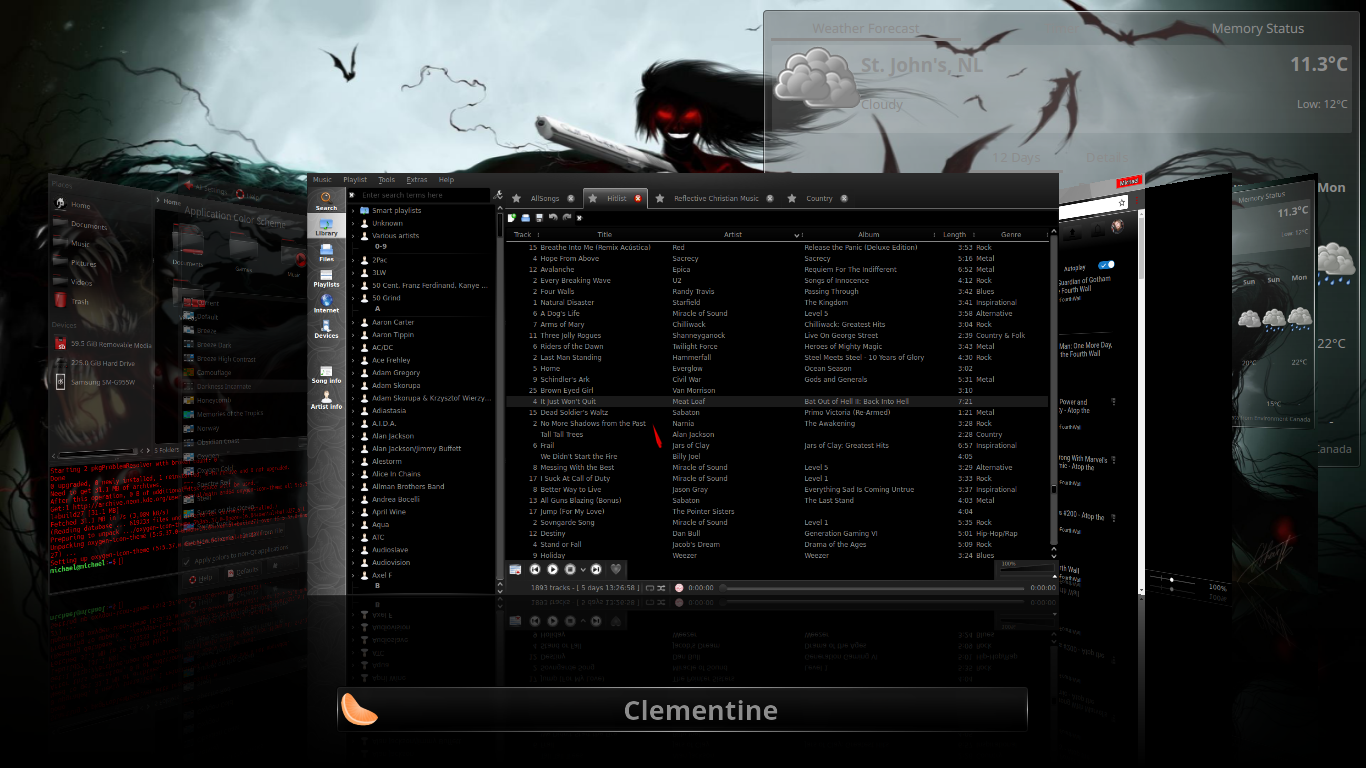Select the song We Didn't Start the Fire
The height and width of the screenshot is (768, 1366).
click(x=776, y=456)
